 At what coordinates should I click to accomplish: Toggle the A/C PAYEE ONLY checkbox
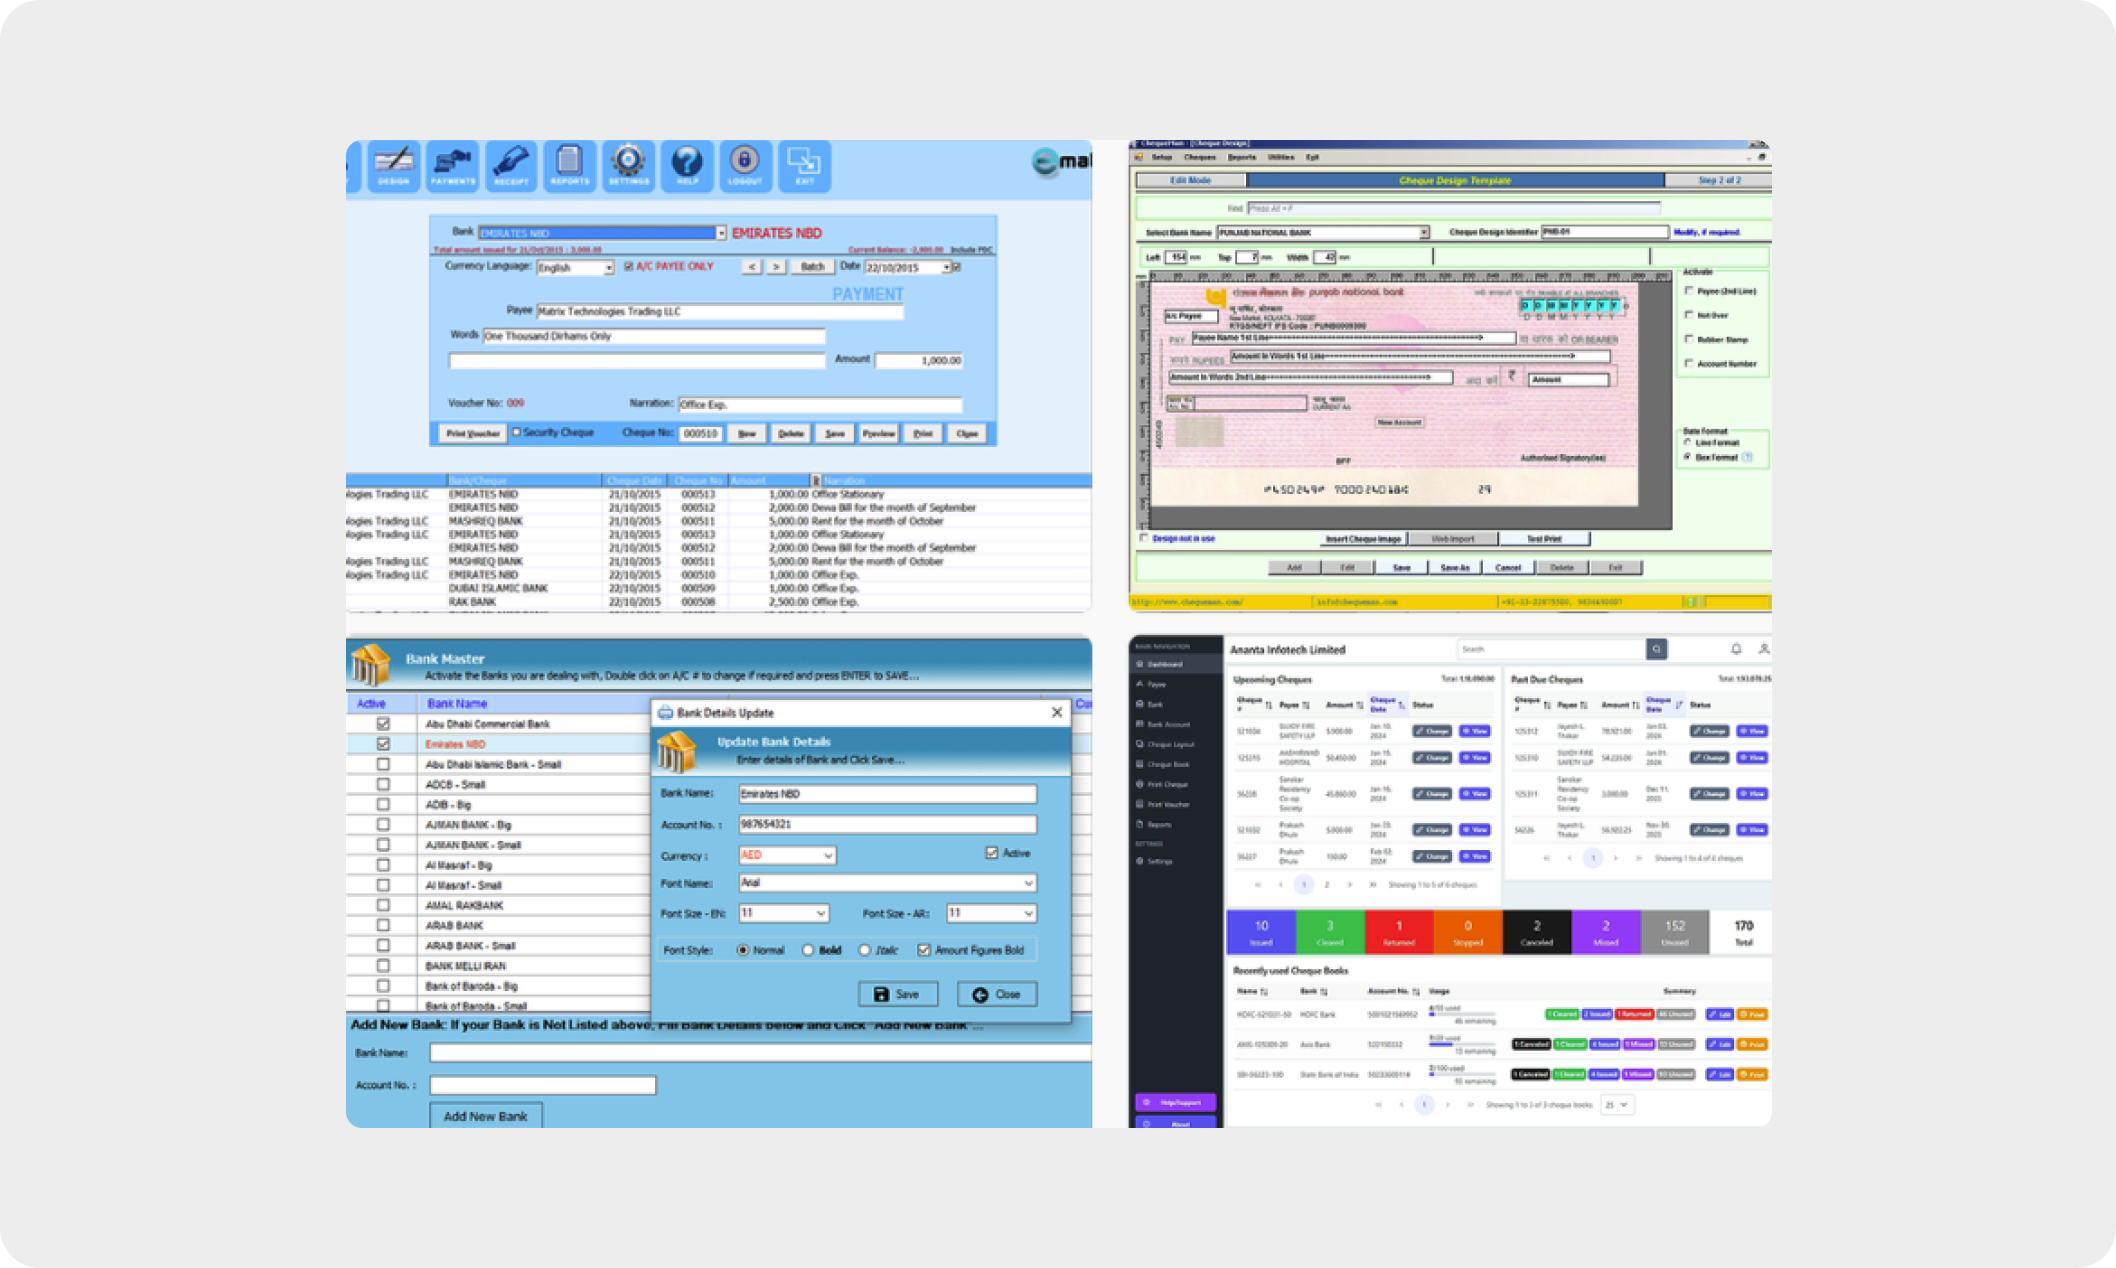629,267
